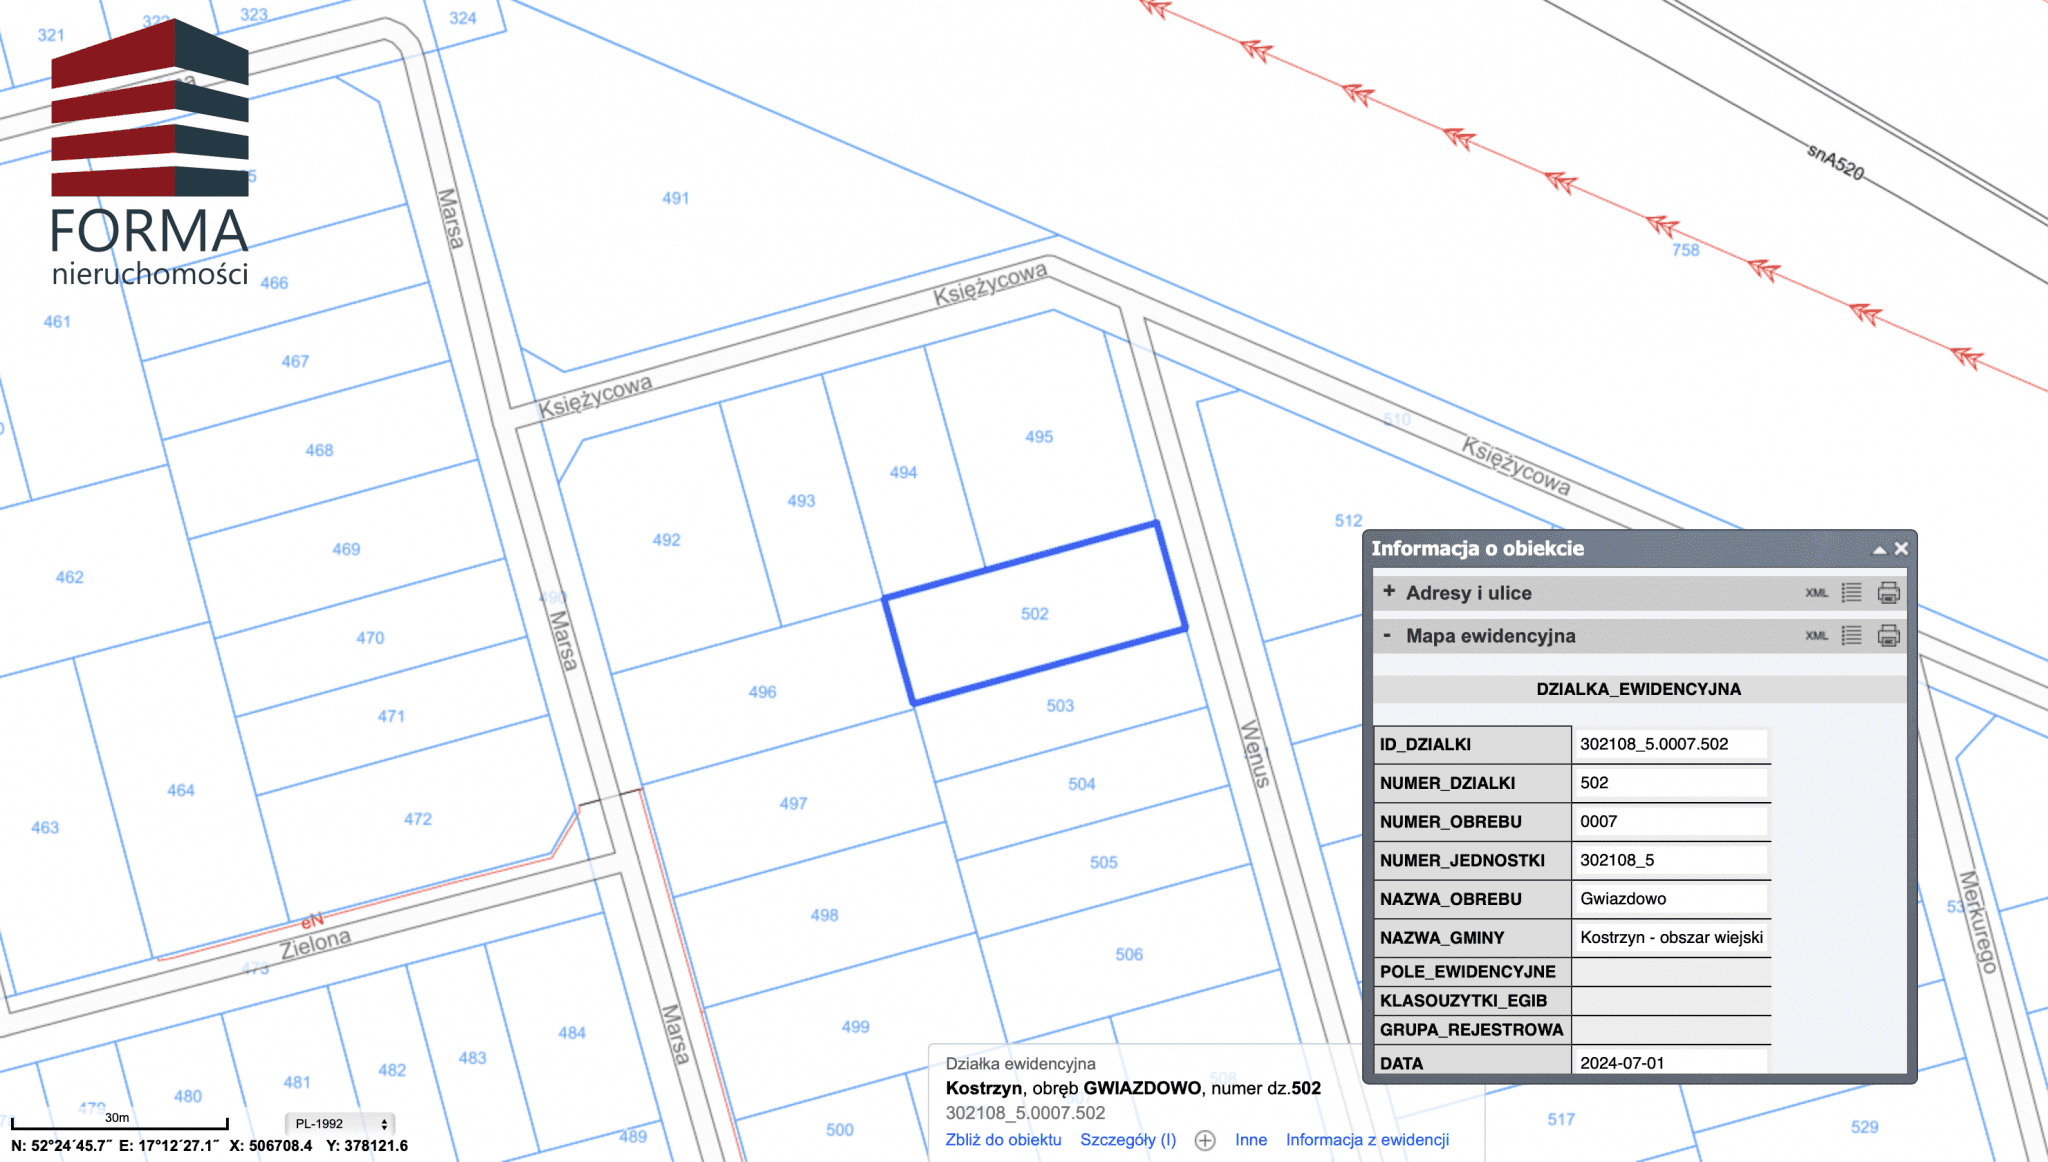
Task: Open Informacja z ewidencji link
Action: point(1366,1140)
